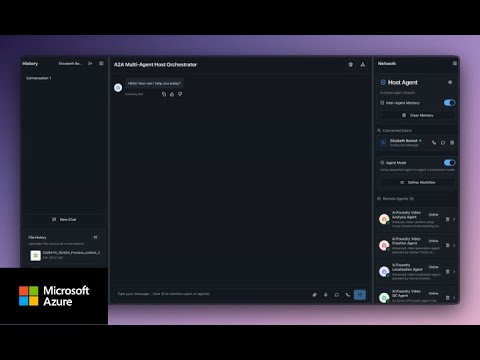Open the dropdown arrow next to Elizabeth Bennett
Screen dimensions: 480x360
[x=420, y=141]
